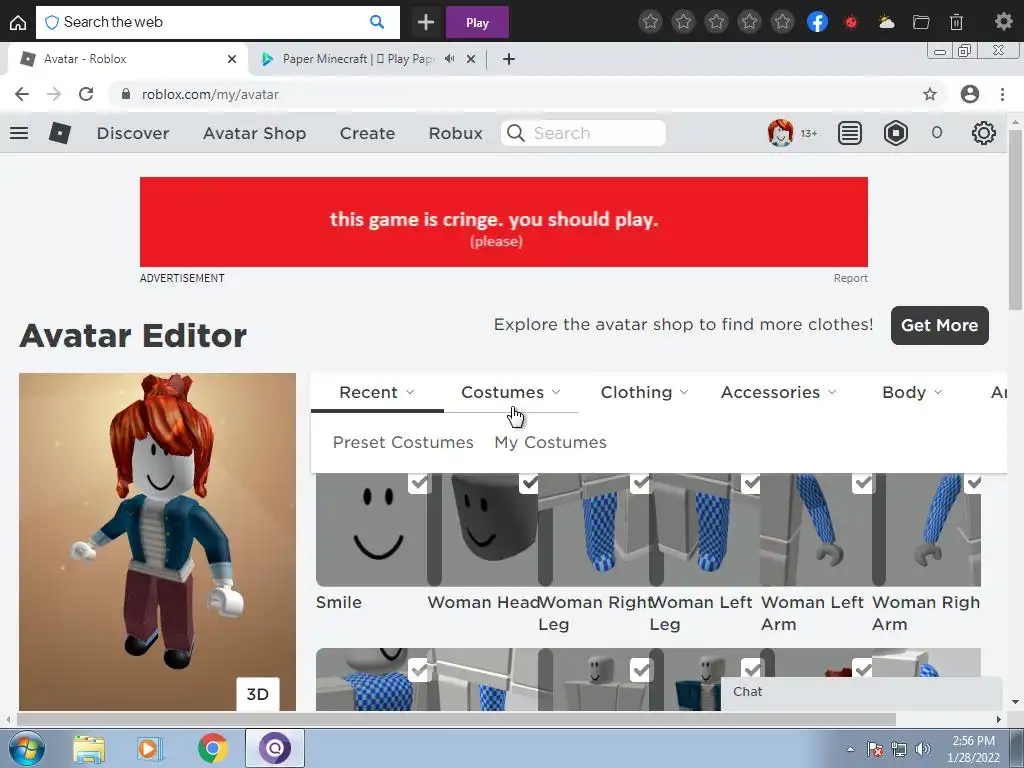The image size is (1024, 768).
Task: Open Roblox notifications list icon
Action: (x=850, y=133)
